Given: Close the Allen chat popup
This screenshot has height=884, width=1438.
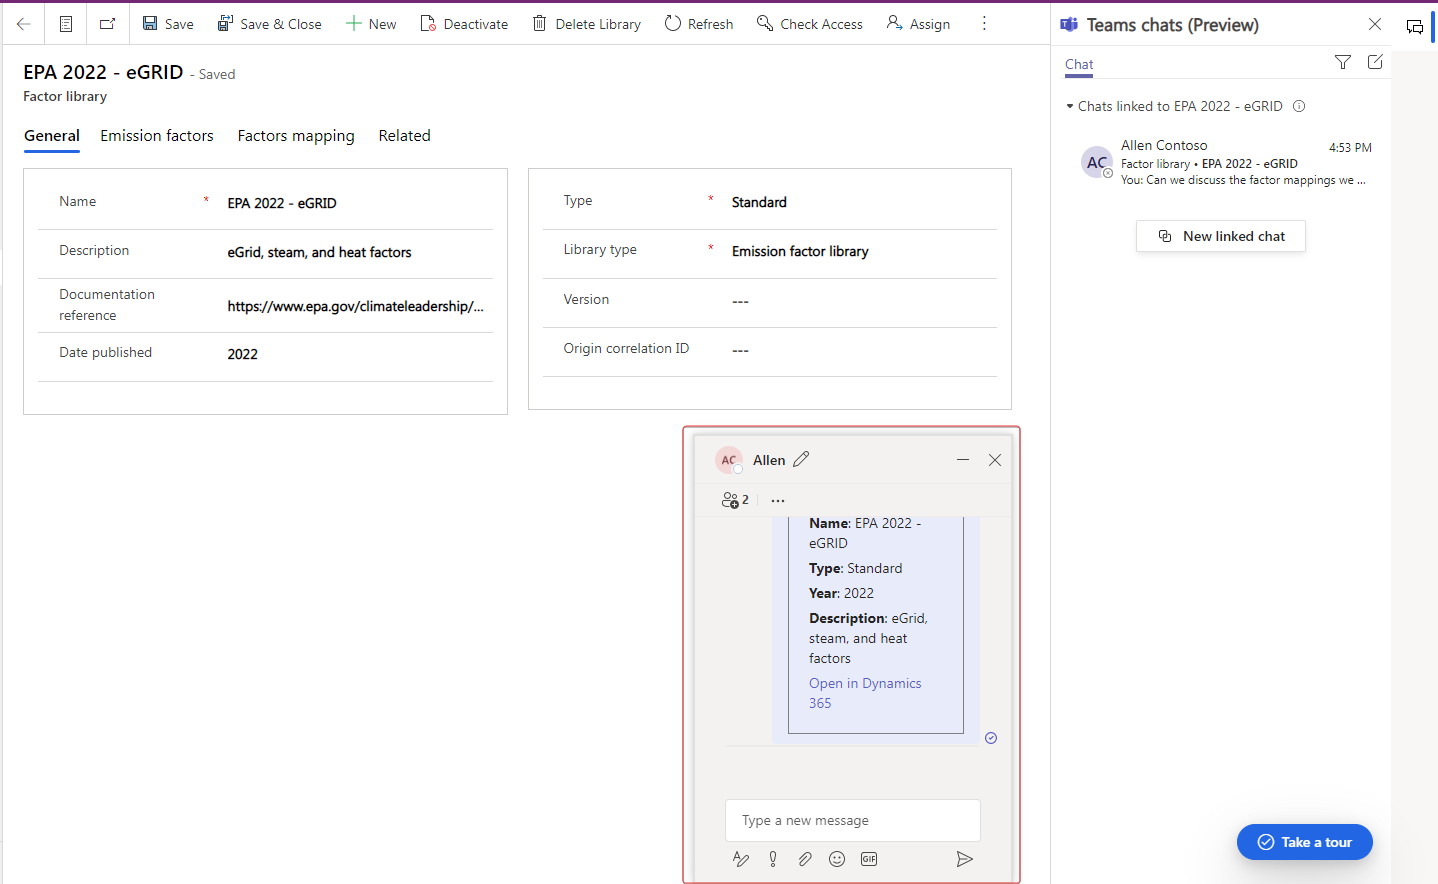Looking at the screenshot, I should click(x=995, y=460).
